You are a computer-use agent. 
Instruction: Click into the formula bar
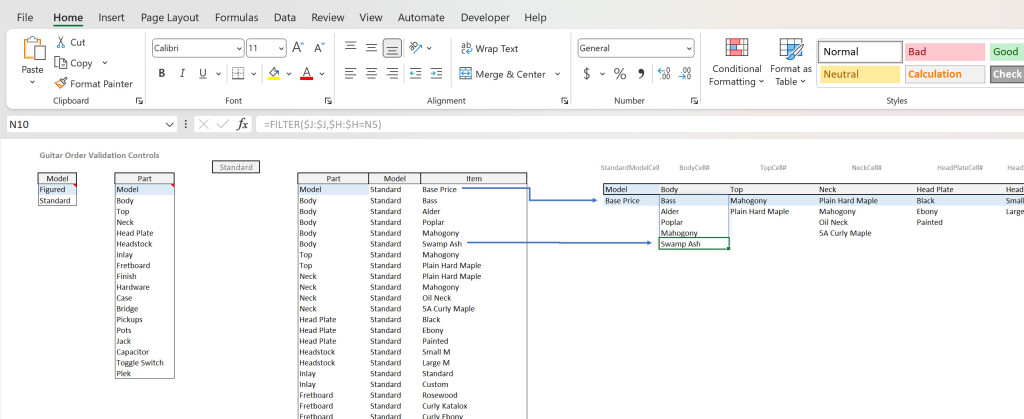[x=640, y=124]
